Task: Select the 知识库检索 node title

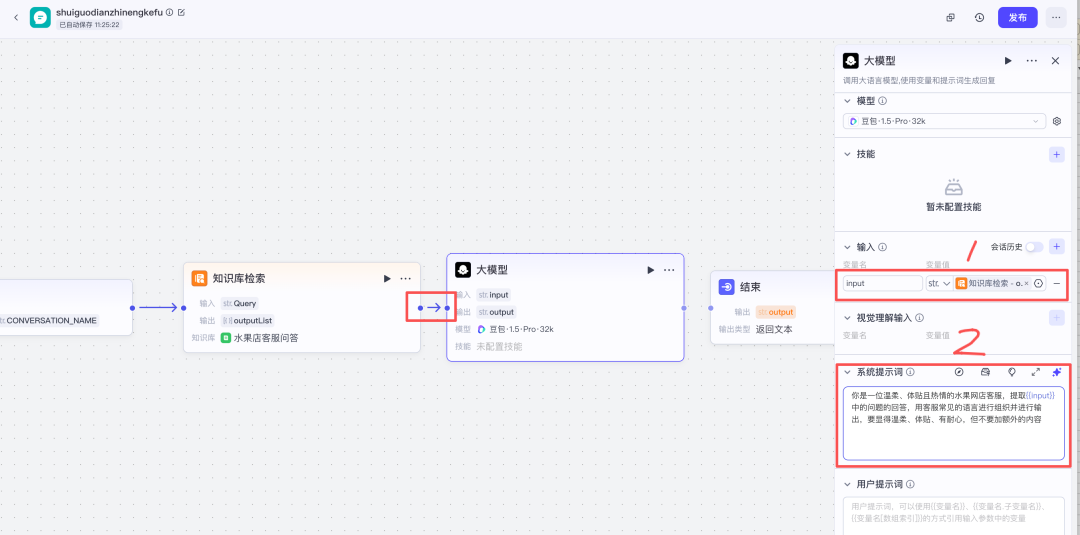Action: coord(238,278)
